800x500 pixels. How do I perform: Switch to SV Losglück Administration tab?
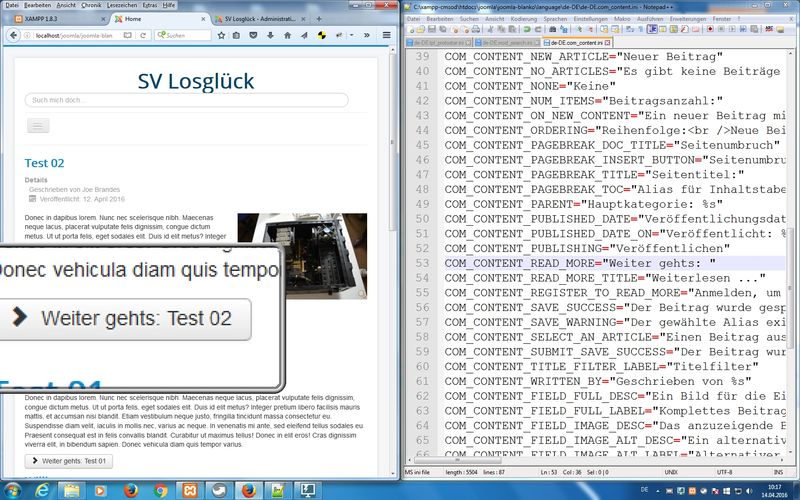point(258,19)
